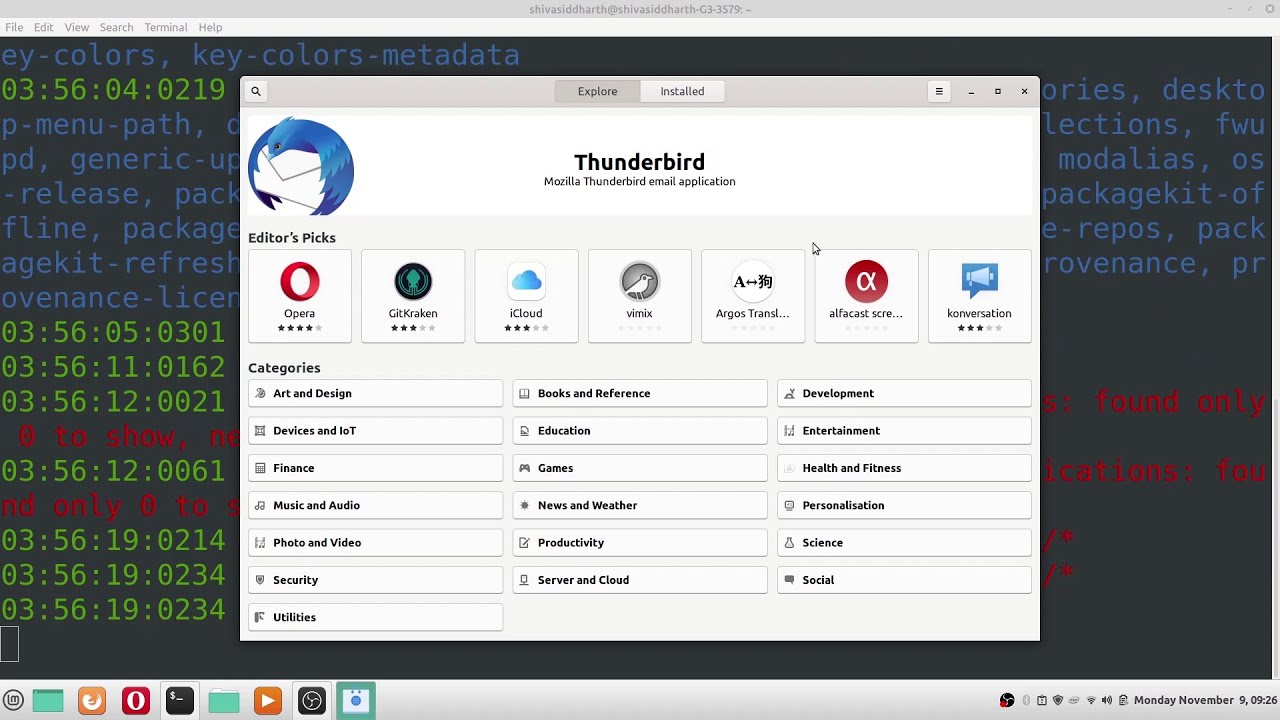The height and width of the screenshot is (720, 1280).
Task: Open the clock showing Monday November 9
Action: (x=1205, y=700)
